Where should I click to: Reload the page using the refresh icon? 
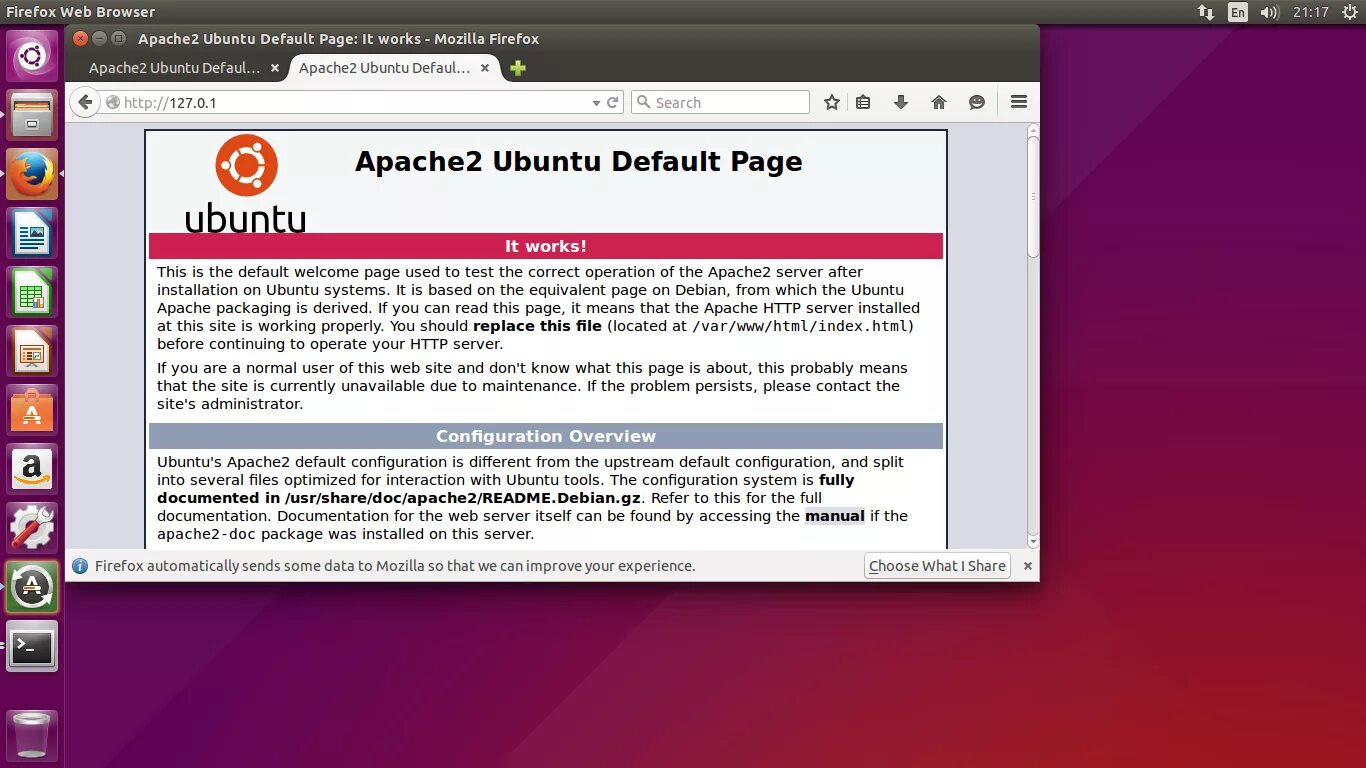pyautogui.click(x=612, y=102)
